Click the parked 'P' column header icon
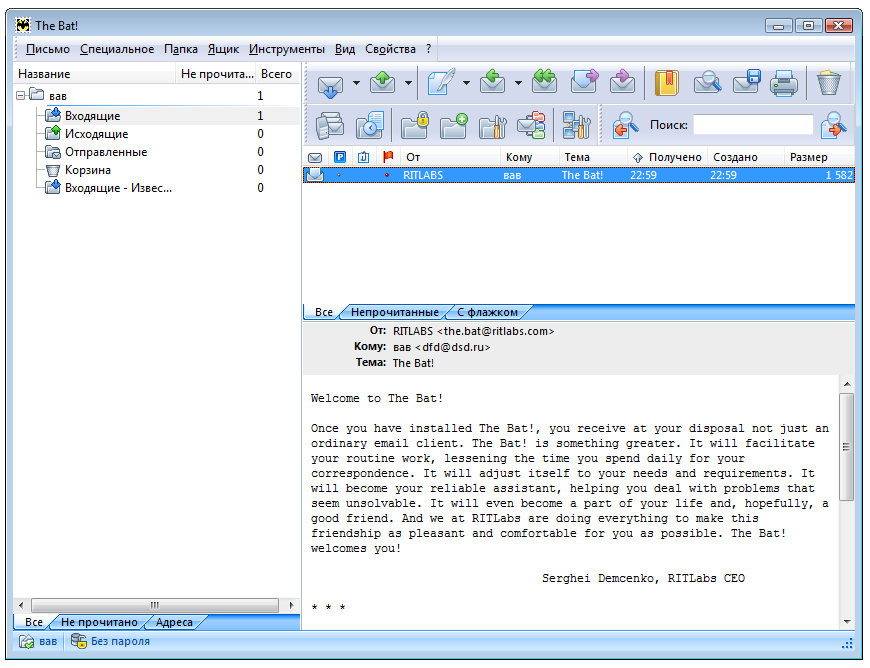Screen dimensions: 870x668 (340, 158)
